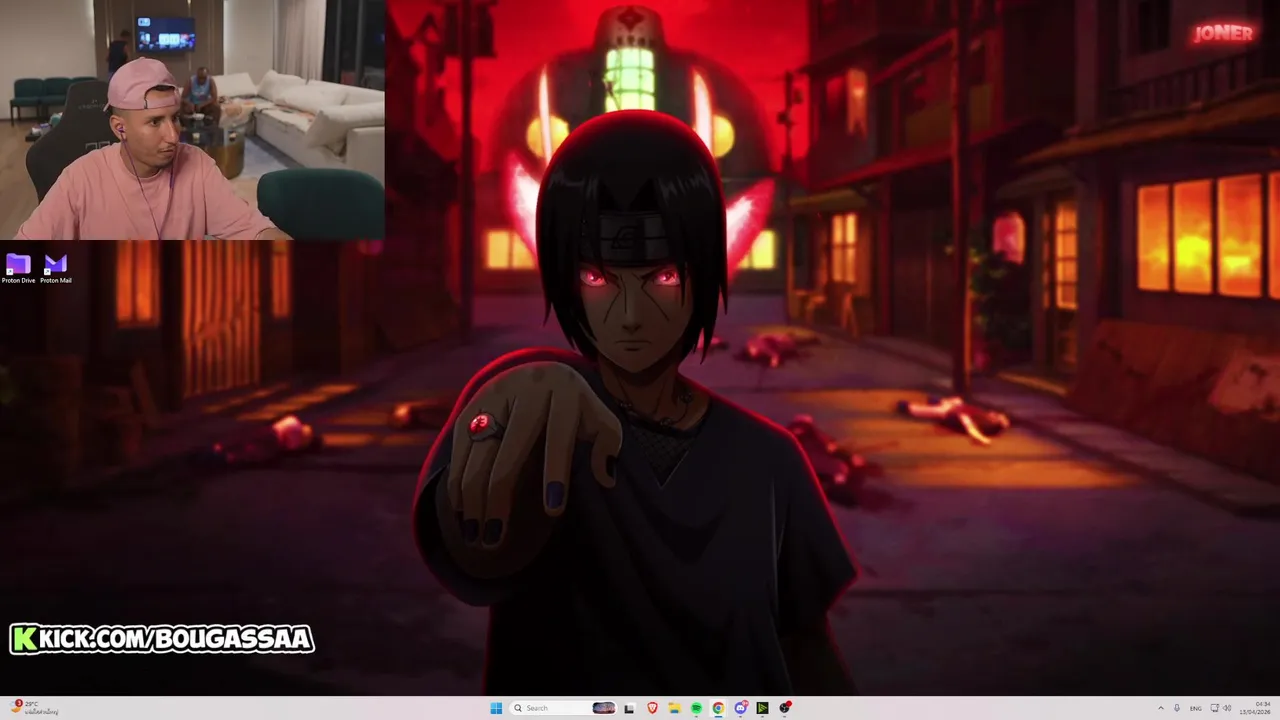Open File Explorer from the taskbar
1280x720 pixels.
[674, 708]
